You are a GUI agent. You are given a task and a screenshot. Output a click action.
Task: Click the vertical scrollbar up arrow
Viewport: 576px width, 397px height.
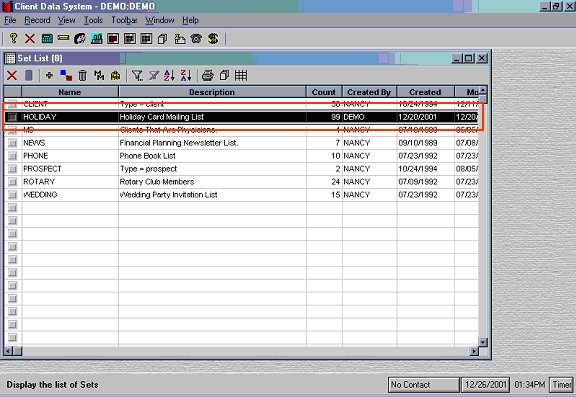(483, 90)
